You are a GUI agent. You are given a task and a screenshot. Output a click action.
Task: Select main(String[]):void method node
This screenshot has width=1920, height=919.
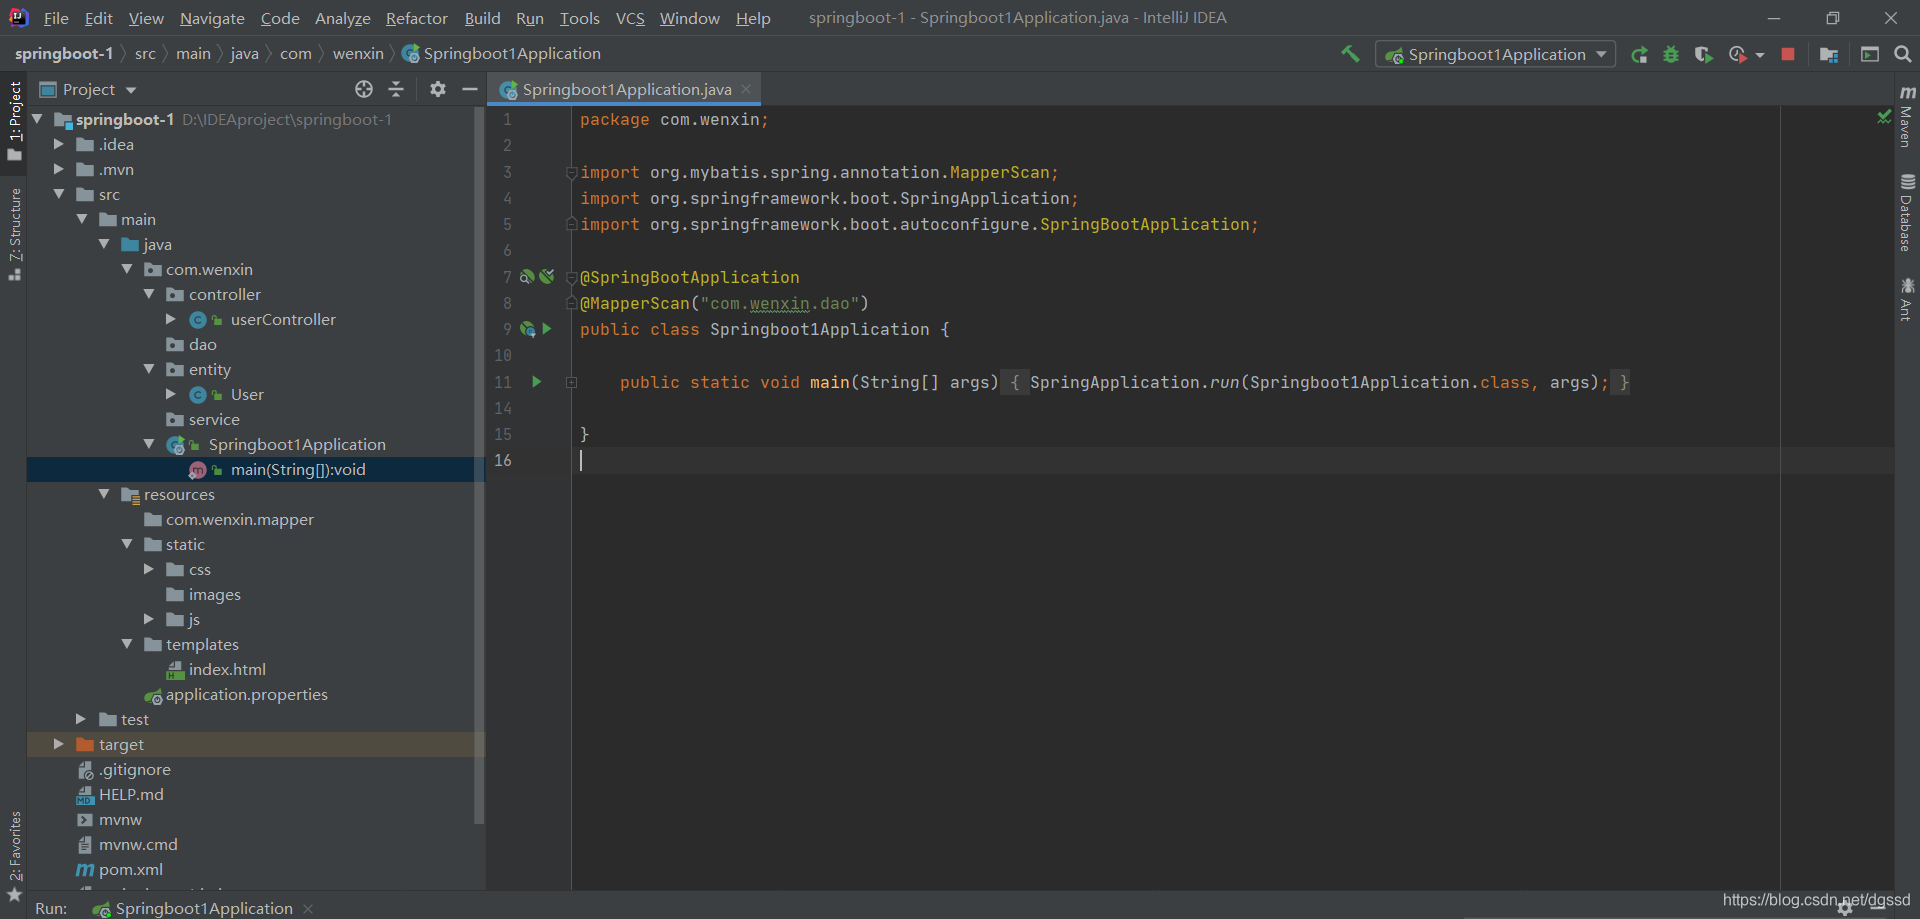click(x=297, y=469)
